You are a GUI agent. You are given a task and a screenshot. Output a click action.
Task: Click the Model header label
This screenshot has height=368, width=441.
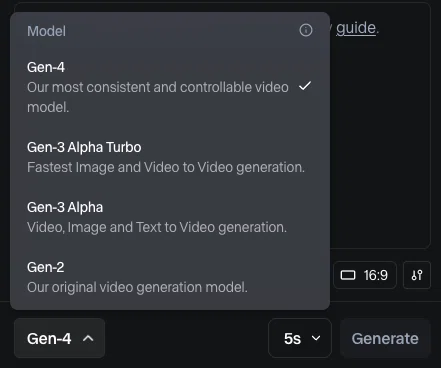click(46, 31)
